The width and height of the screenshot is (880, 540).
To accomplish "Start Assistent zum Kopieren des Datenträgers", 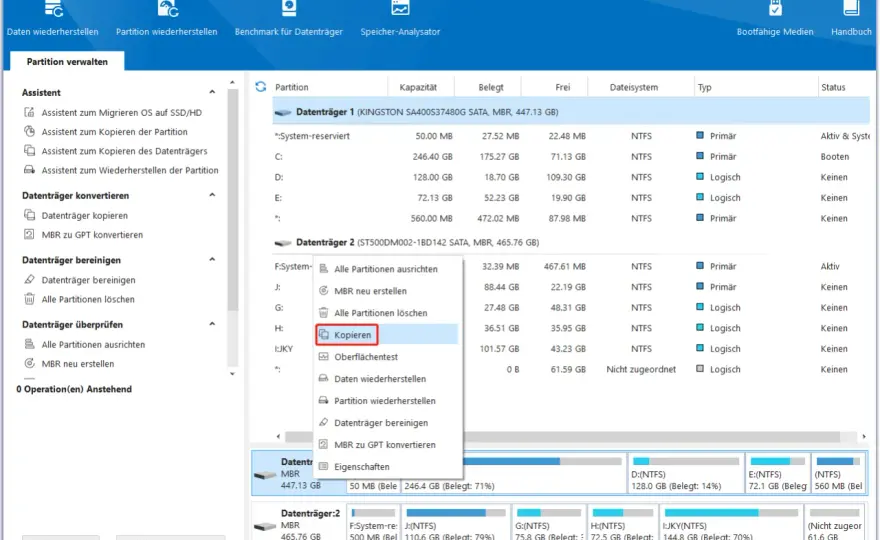I will coord(115,150).
